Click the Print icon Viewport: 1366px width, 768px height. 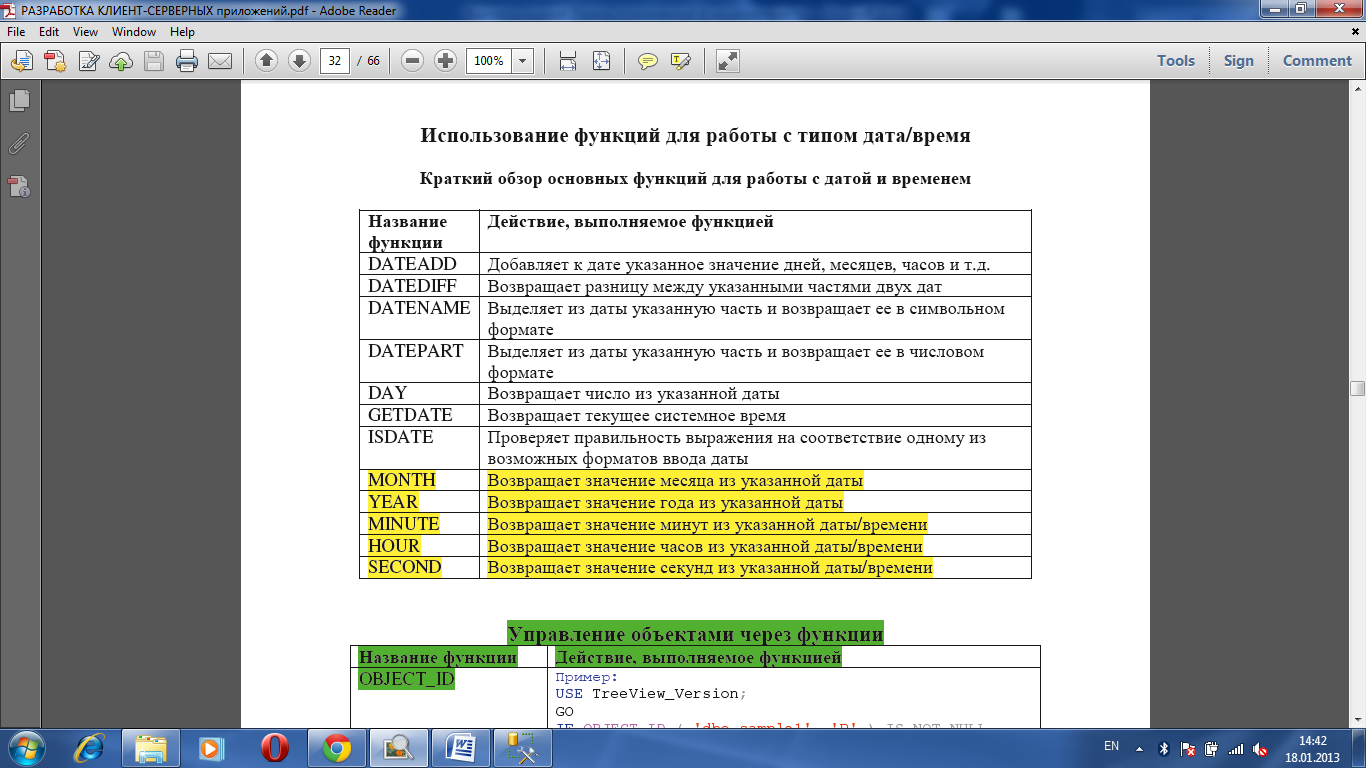tap(187, 61)
